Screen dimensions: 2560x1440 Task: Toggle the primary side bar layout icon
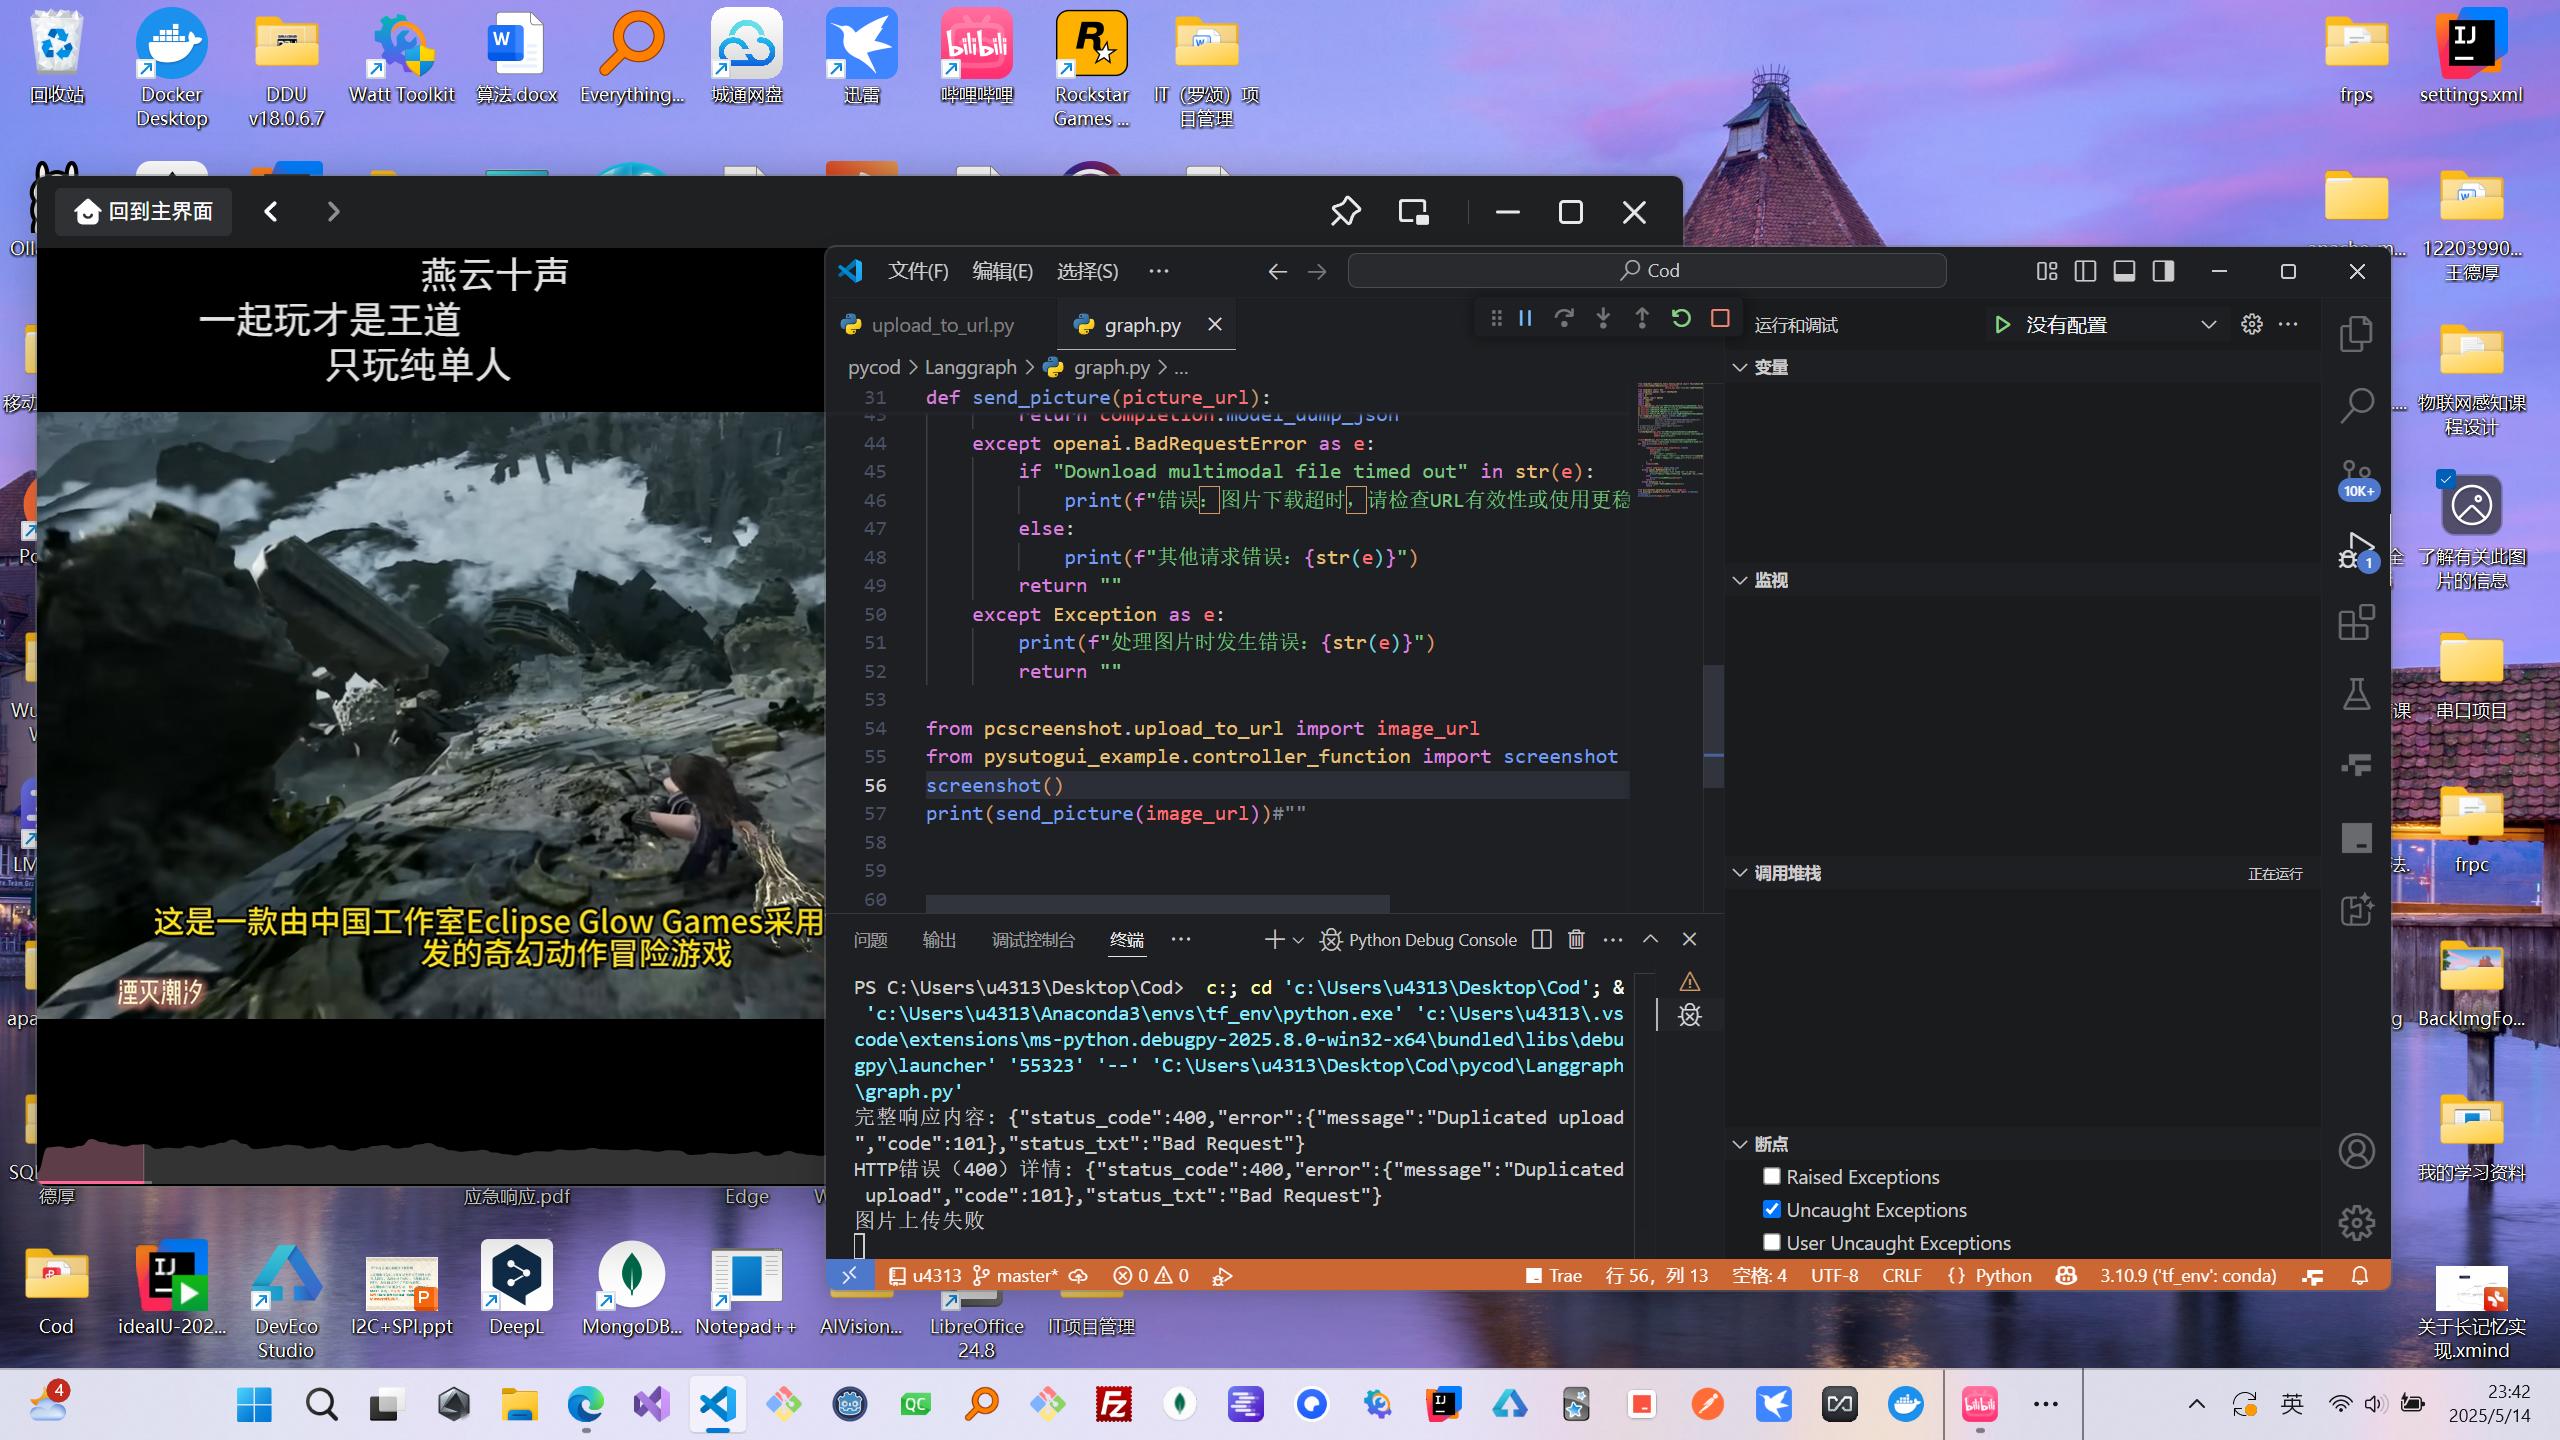2085,271
